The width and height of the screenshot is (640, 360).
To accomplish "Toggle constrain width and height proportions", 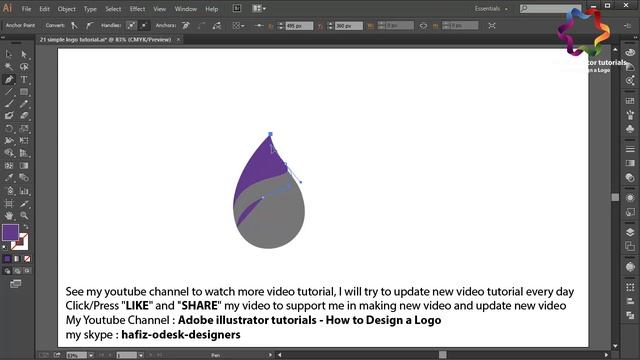I will click(423, 26).
